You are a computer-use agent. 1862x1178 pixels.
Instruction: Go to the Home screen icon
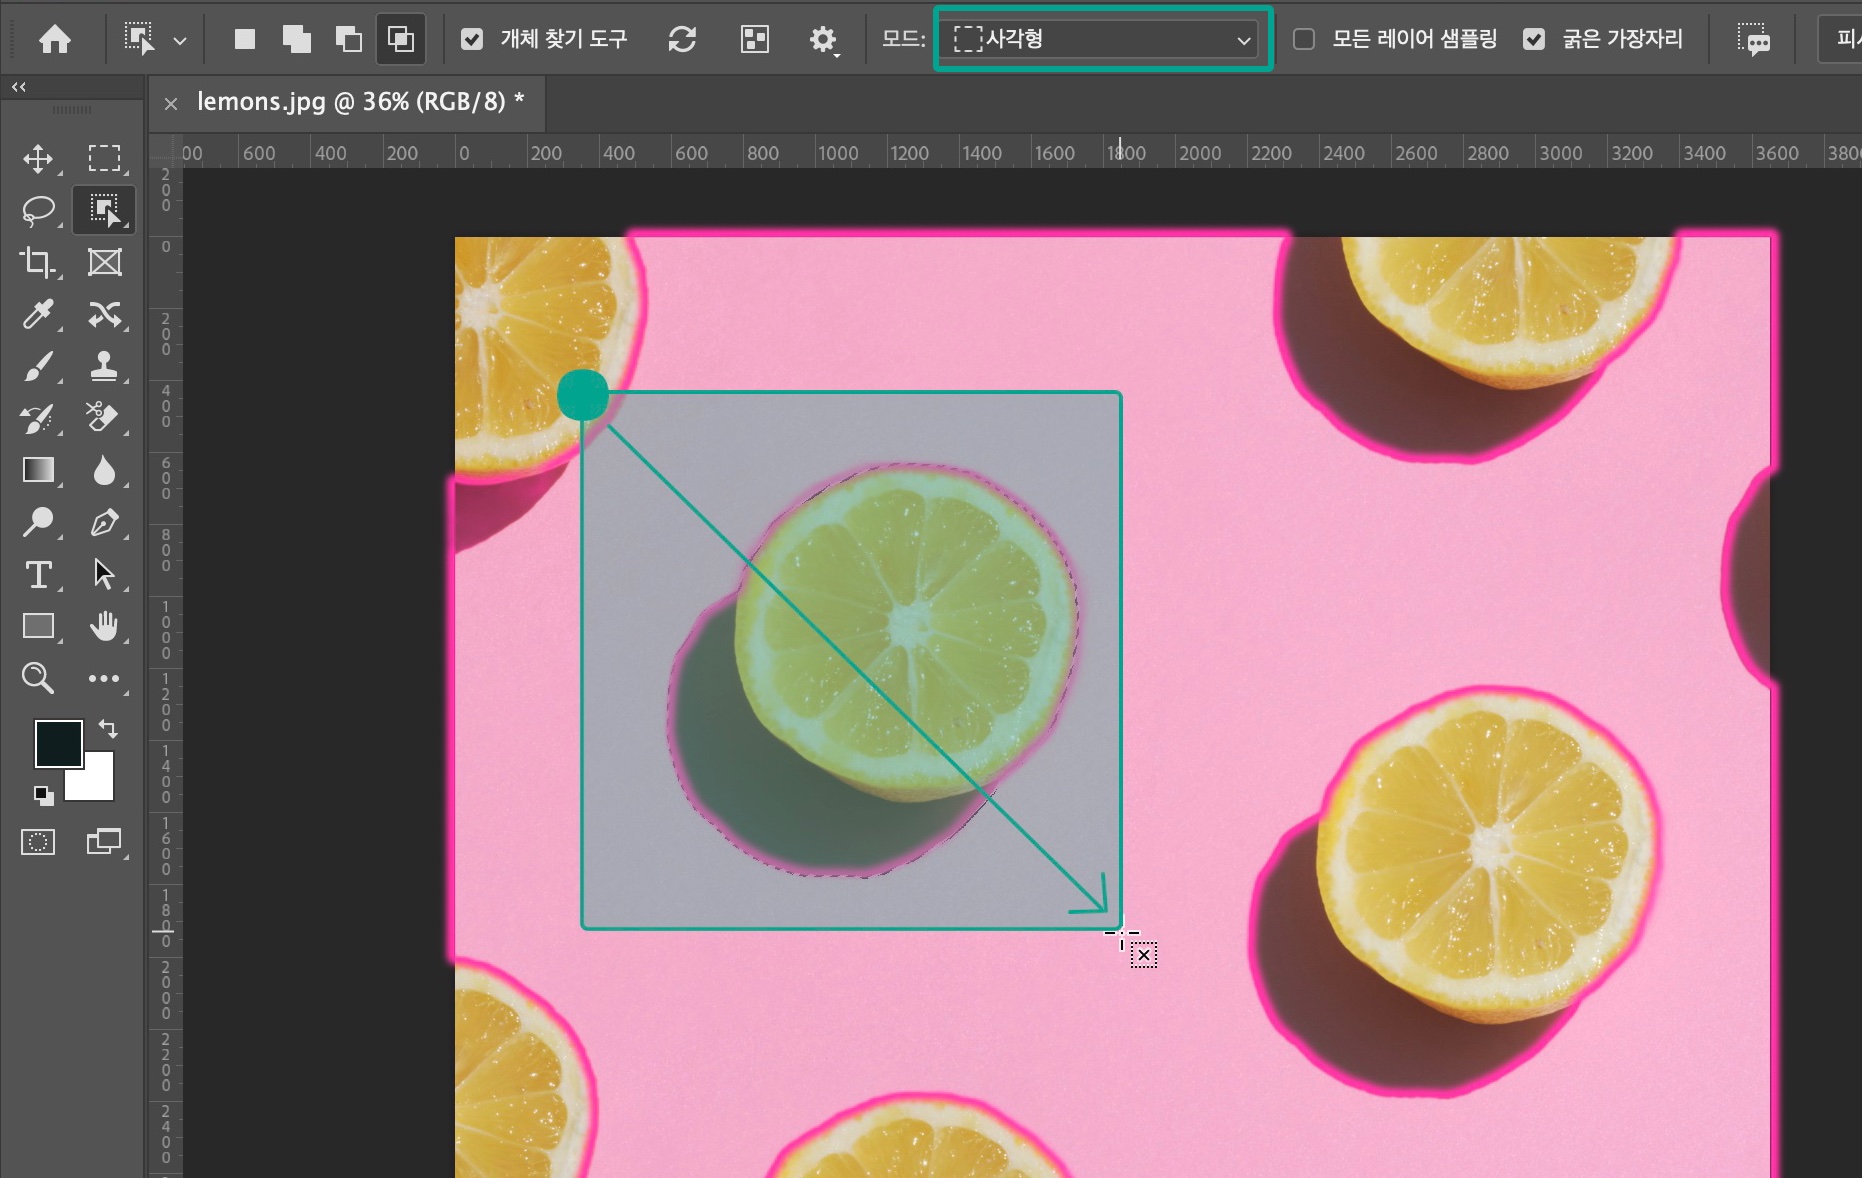pos(55,40)
